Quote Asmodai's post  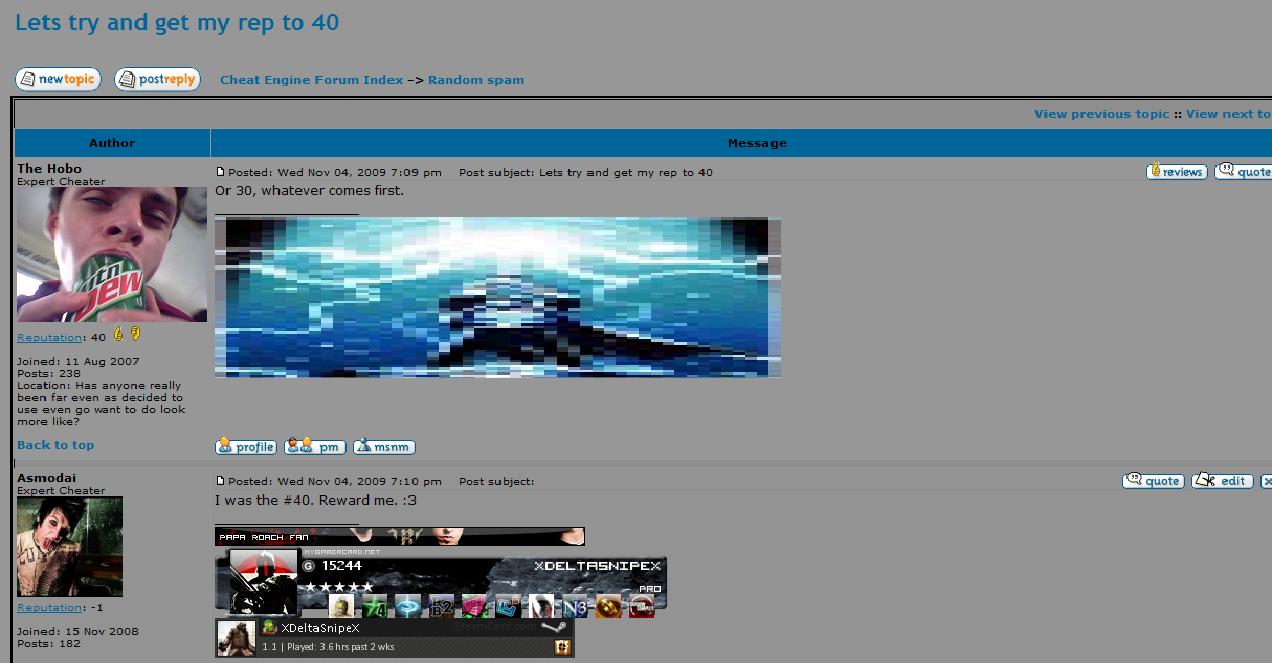(x=1153, y=480)
